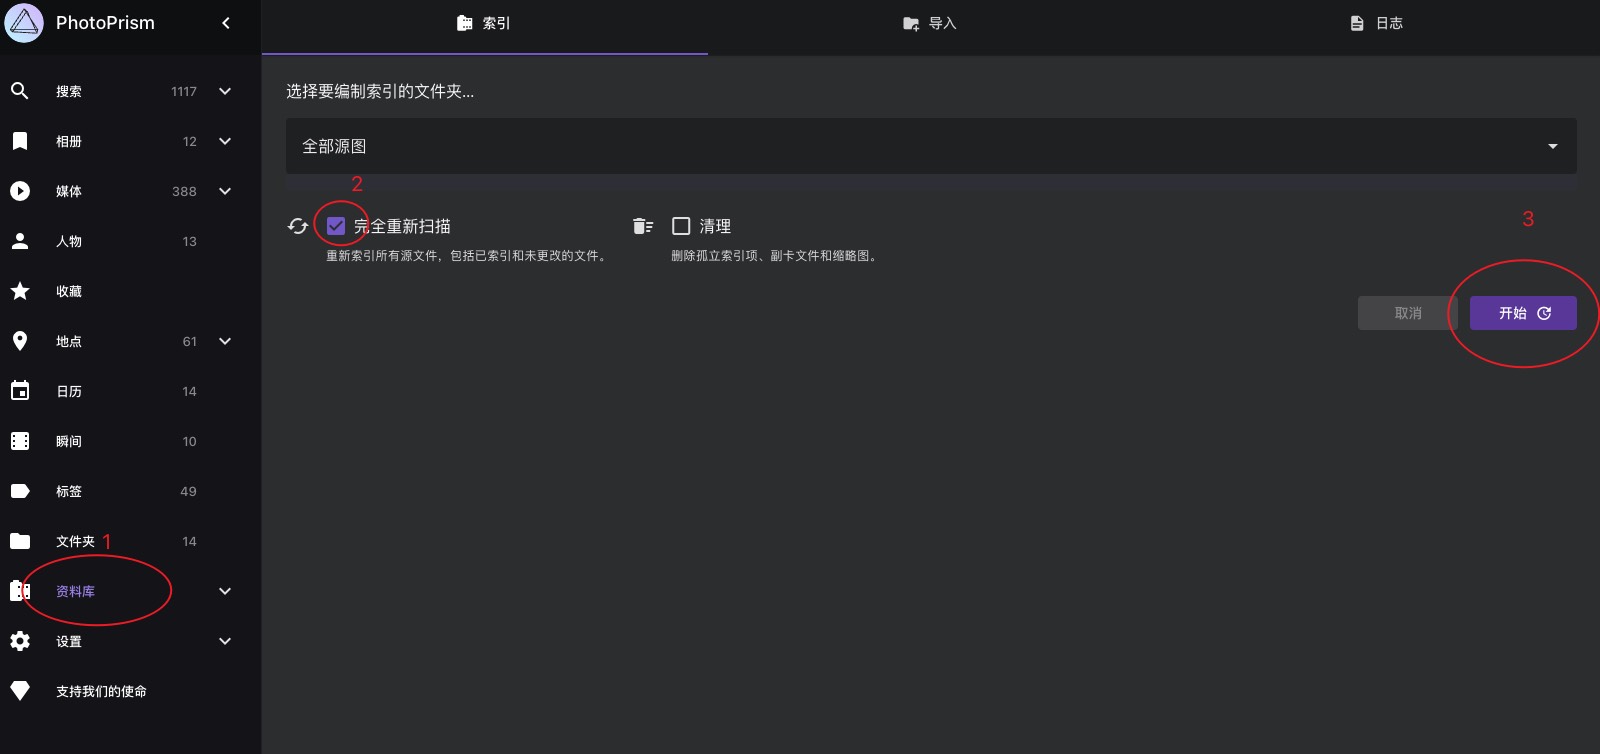Click the media play circle icon

tap(20, 191)
